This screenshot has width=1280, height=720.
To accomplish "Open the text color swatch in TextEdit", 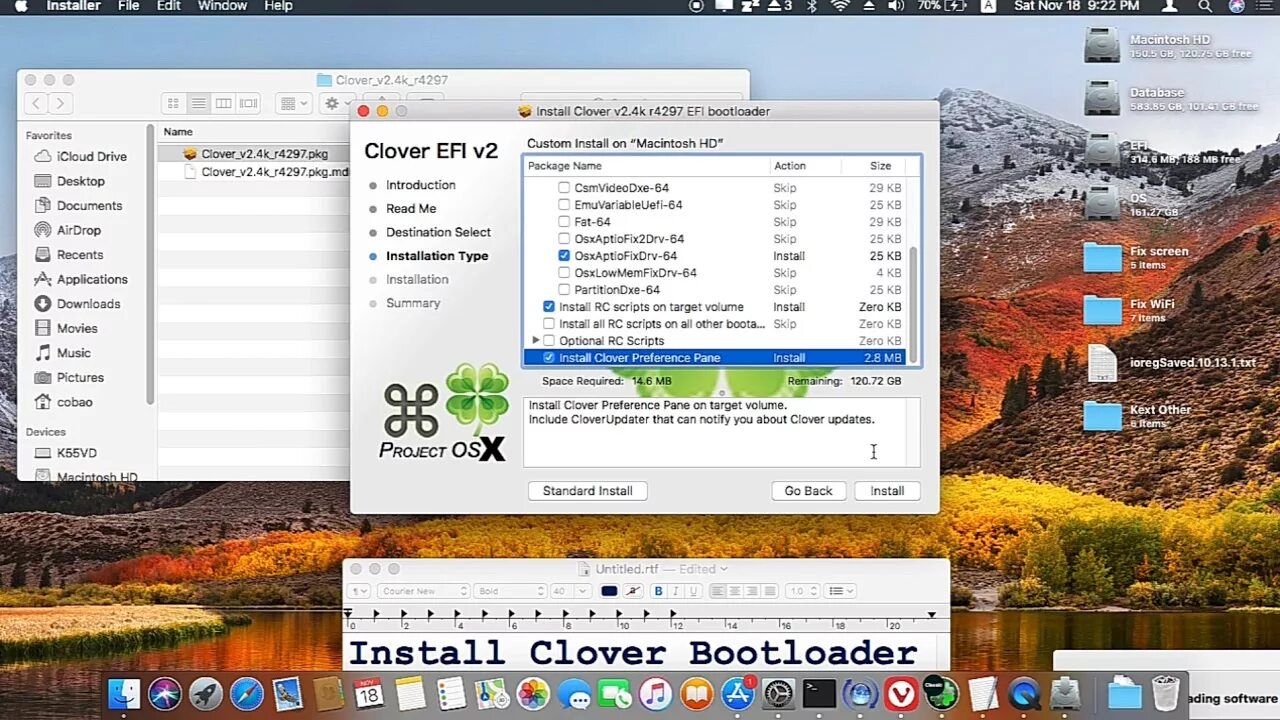I will point(609,591).
